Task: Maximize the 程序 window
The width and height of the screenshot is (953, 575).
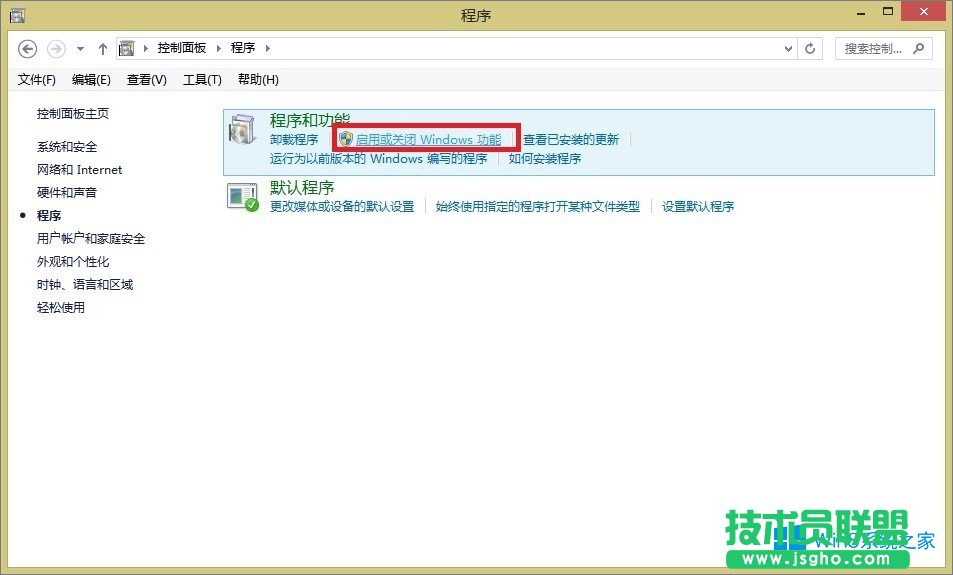Action: [888, 12]
